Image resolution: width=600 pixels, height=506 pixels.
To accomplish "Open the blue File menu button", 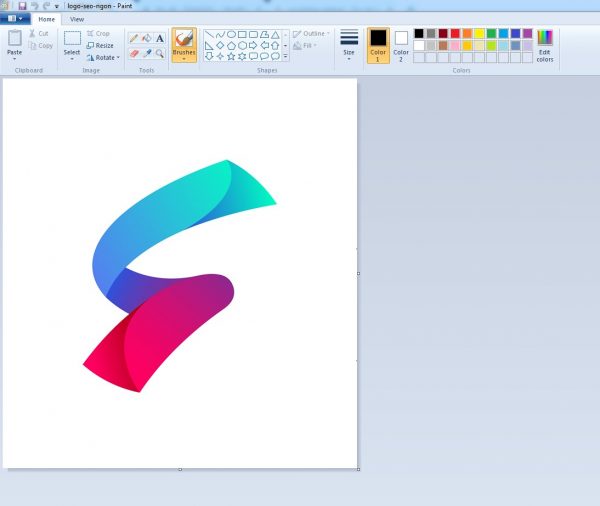I will [x=15, y=18].
